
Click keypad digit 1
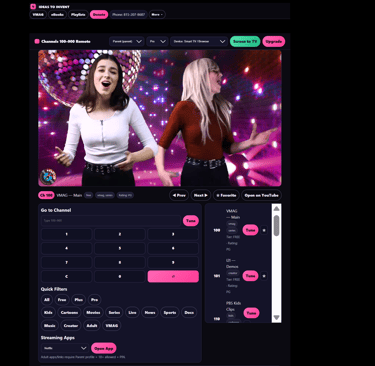coord(66,234)
